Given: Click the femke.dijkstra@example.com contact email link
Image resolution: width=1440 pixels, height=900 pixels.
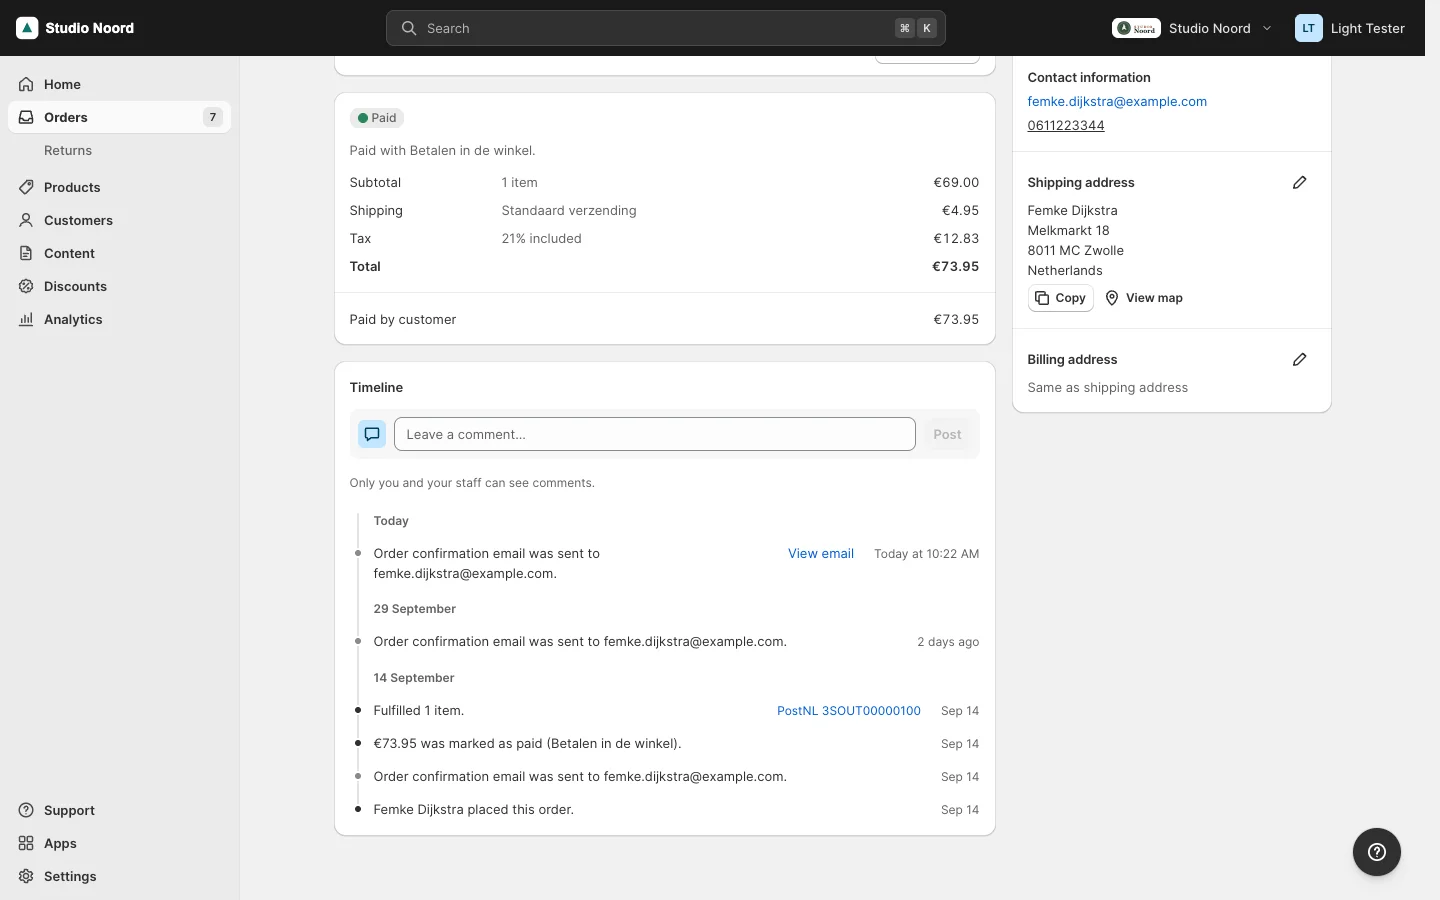Looking at the screenshot, I should click(1117, 101).
